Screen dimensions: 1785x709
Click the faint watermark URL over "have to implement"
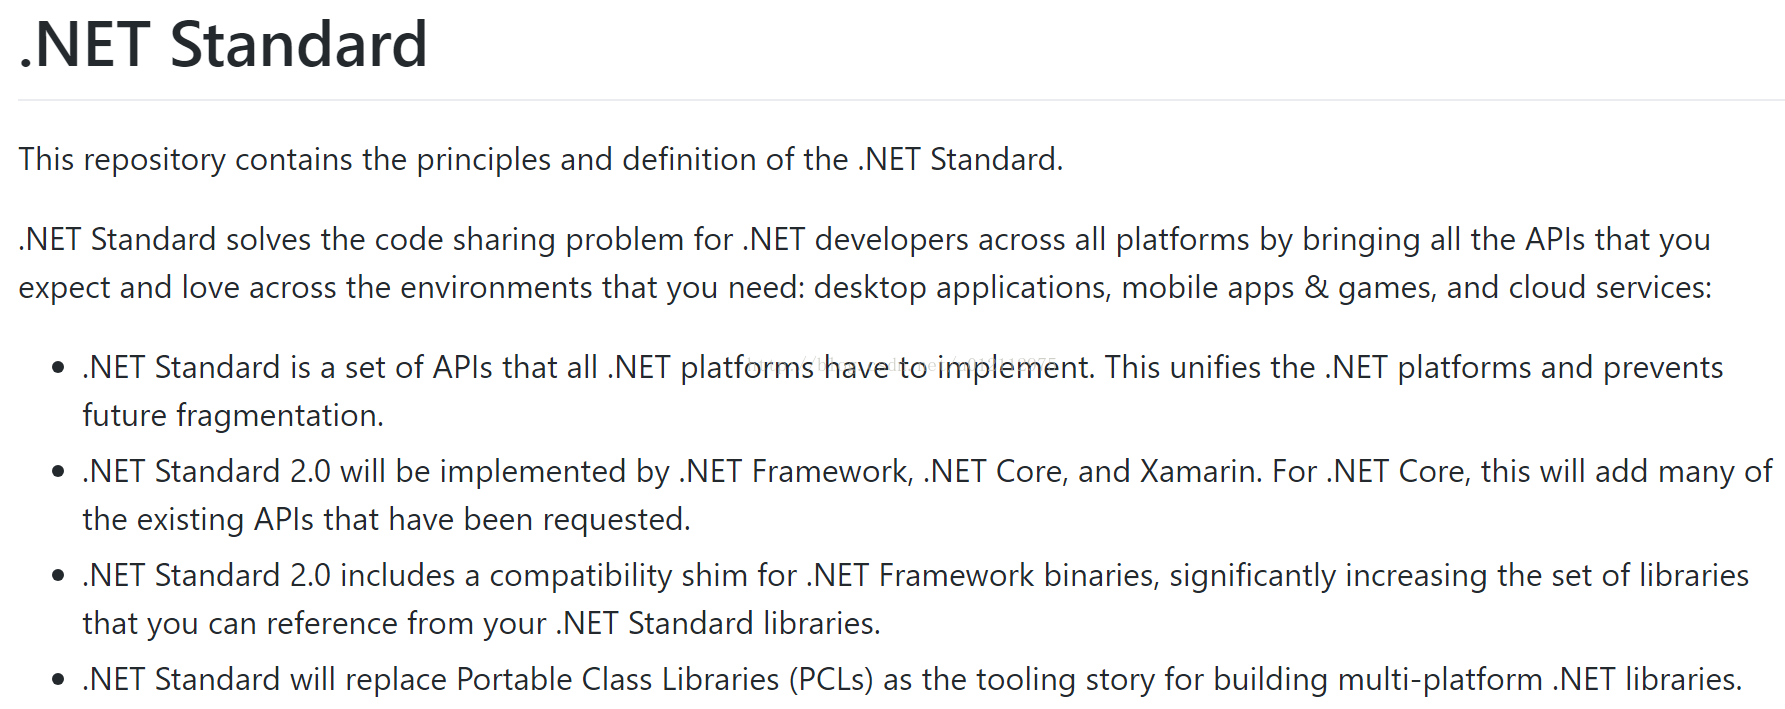point(900,363)
